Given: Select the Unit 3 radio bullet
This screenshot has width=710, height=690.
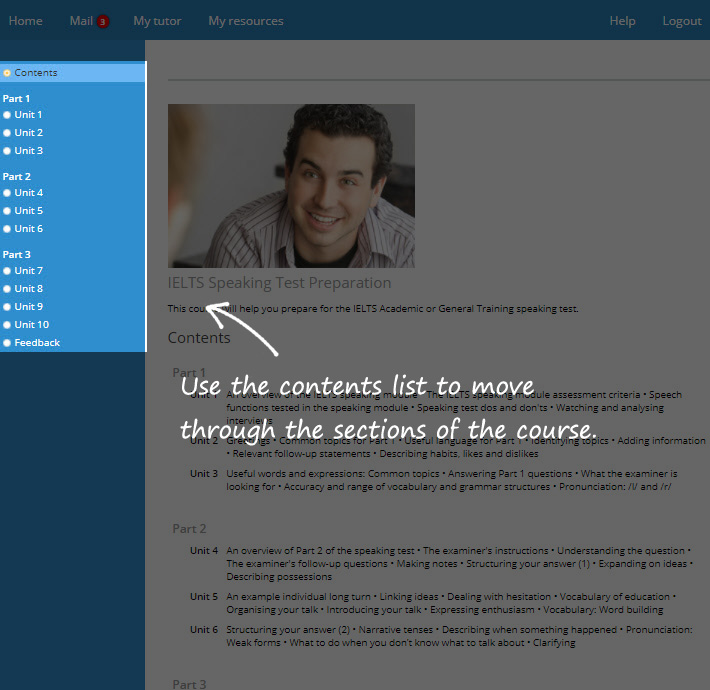Looking at the screenshot, I should point(7,151).
